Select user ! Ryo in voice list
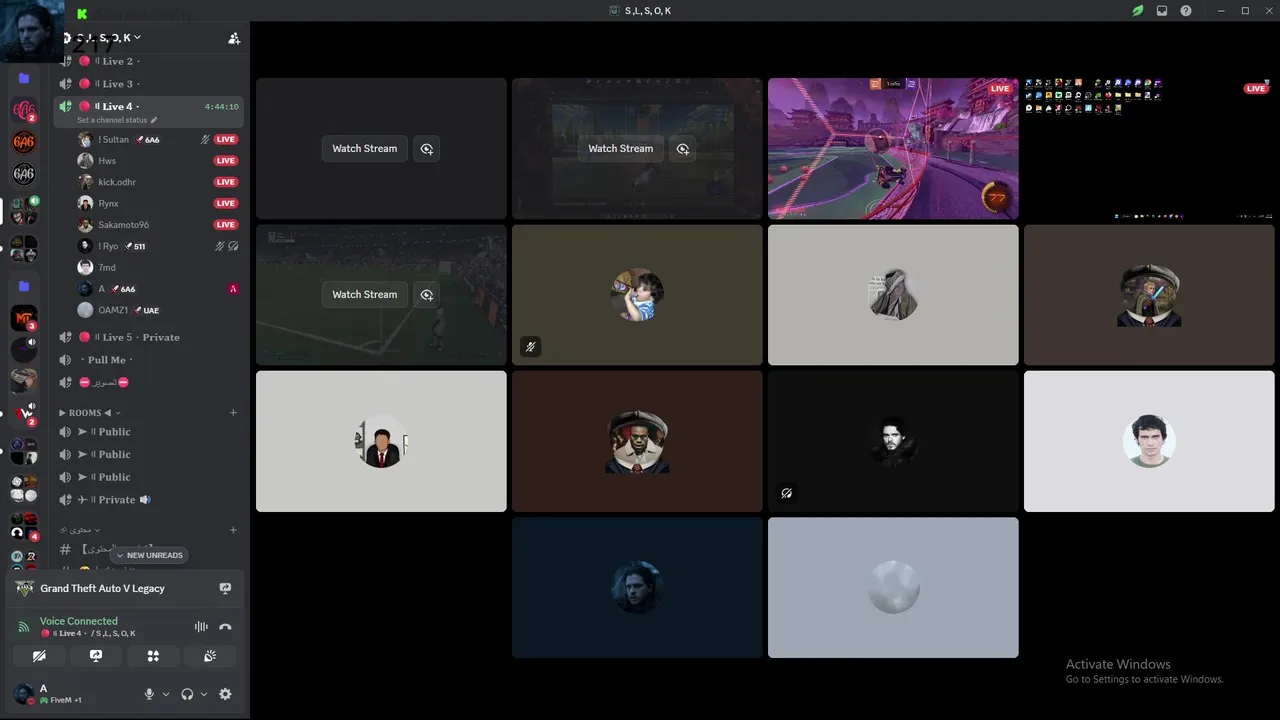This screenshot has width=1280, height=720. point(158,246)
